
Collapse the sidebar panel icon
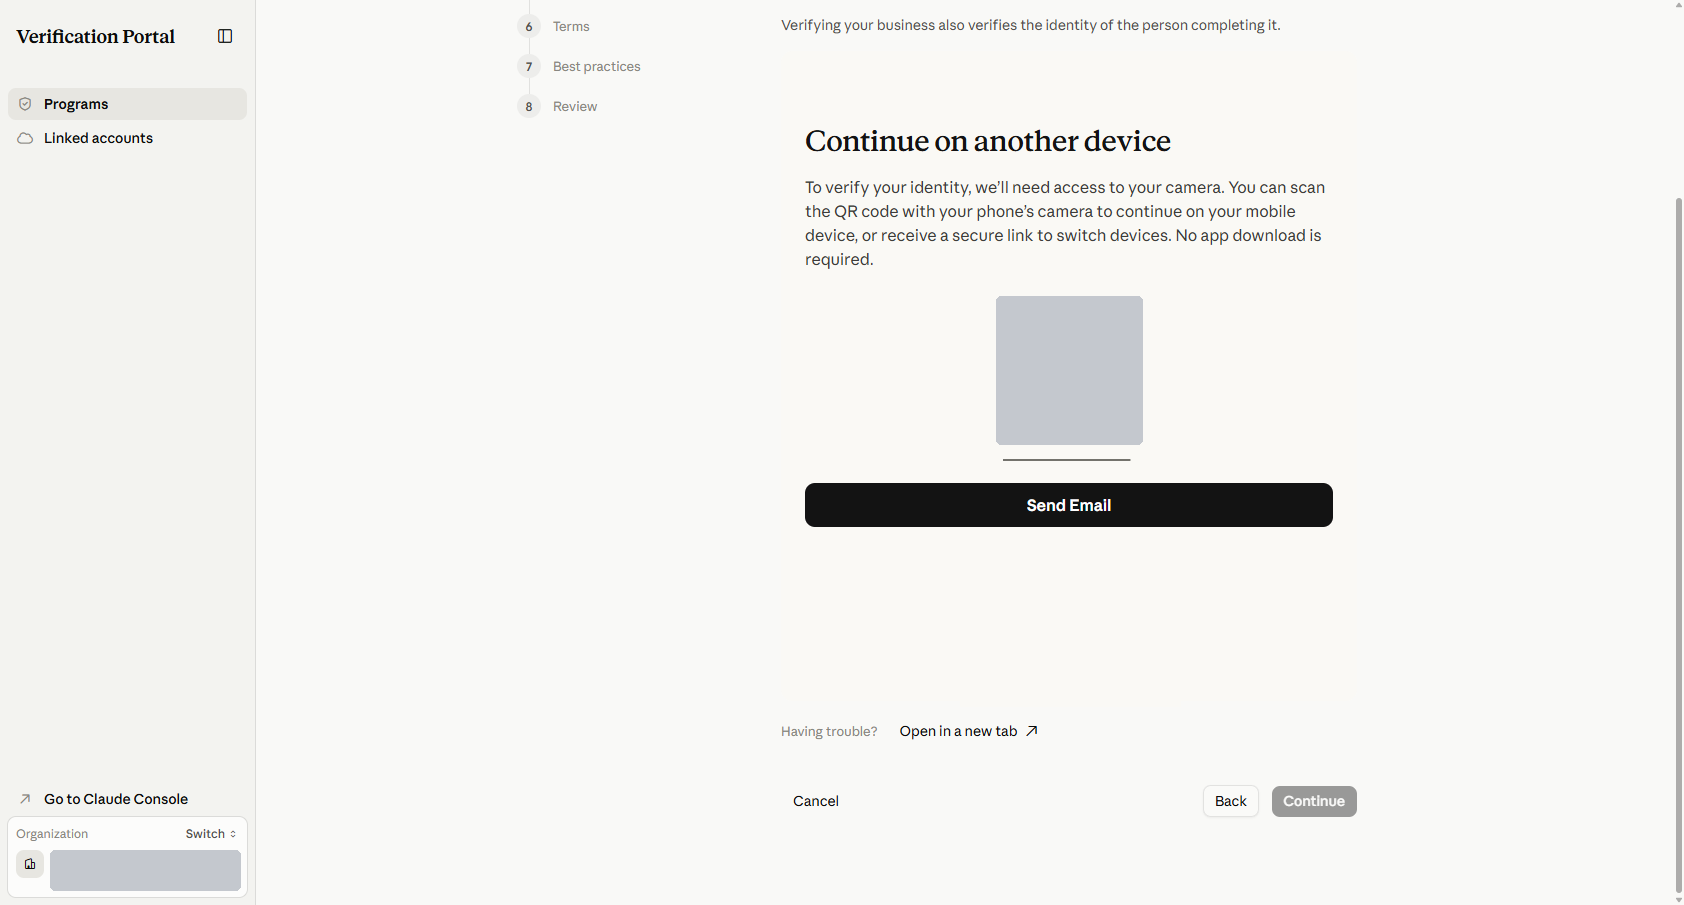(225, 36)
